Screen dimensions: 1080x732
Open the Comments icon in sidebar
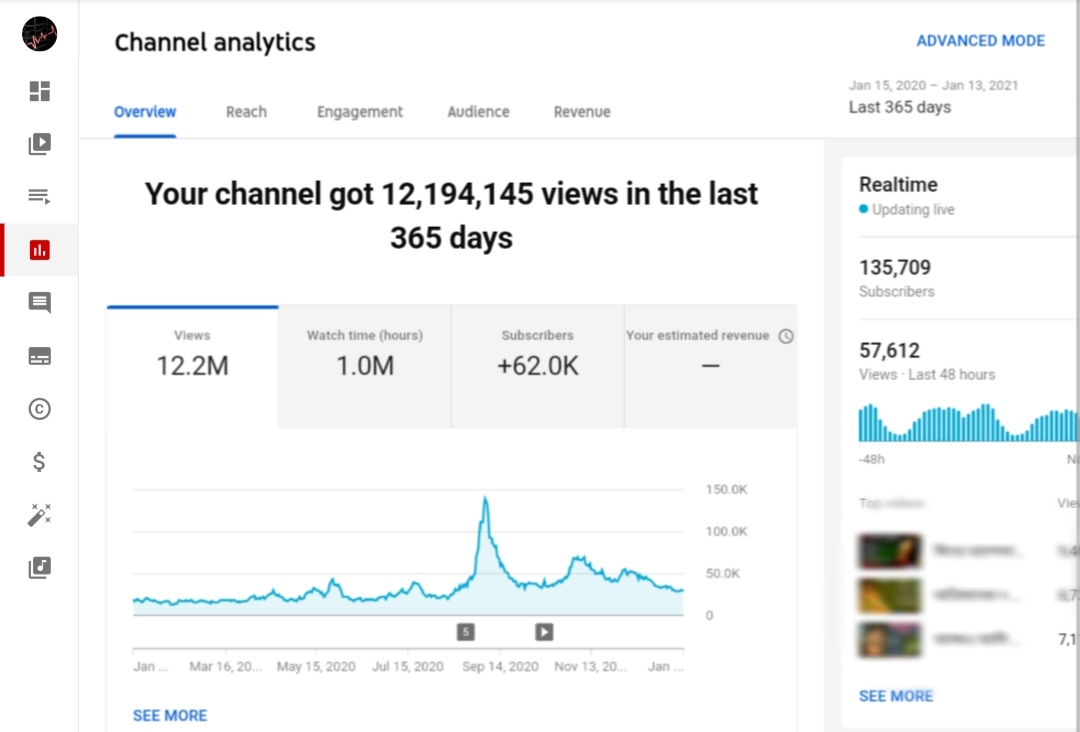pos(39,303)
